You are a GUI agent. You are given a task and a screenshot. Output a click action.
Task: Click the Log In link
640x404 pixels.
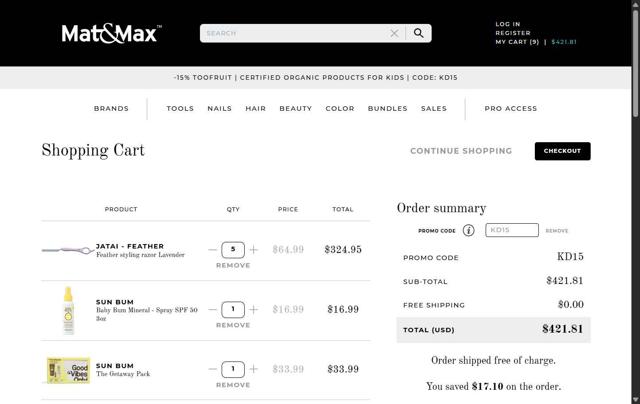[x=508, y=24]
